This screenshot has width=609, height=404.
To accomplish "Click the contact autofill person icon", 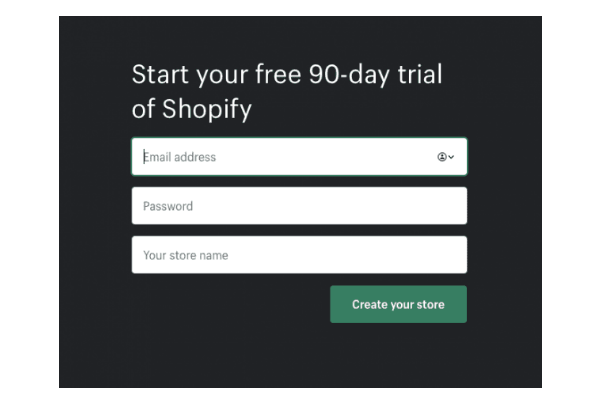I will 441,157.
